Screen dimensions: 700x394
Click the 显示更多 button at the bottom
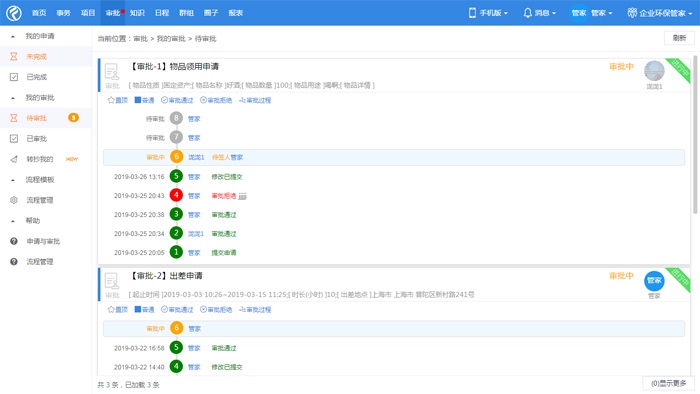point(668,383)
